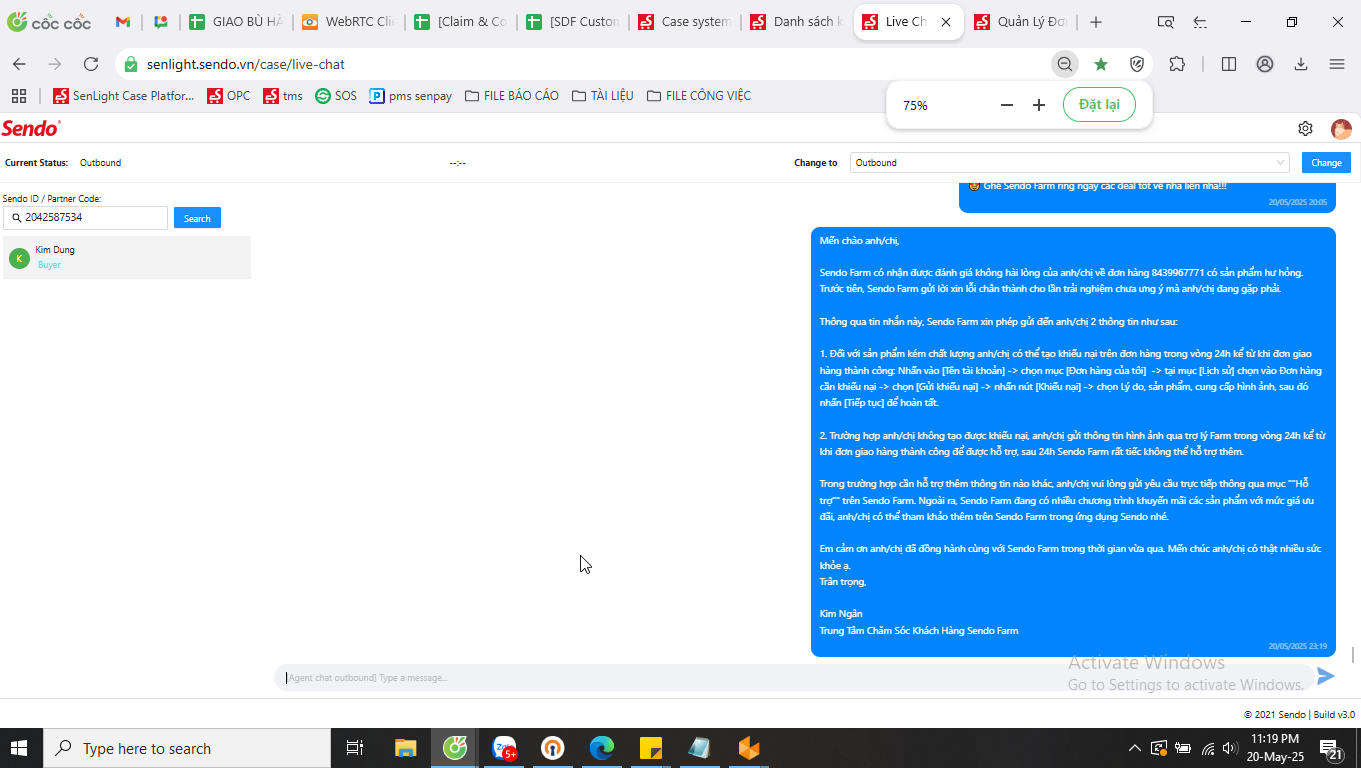Click the Sendo logo
The width and height of the screenshot is (1361, 768).
31,128
